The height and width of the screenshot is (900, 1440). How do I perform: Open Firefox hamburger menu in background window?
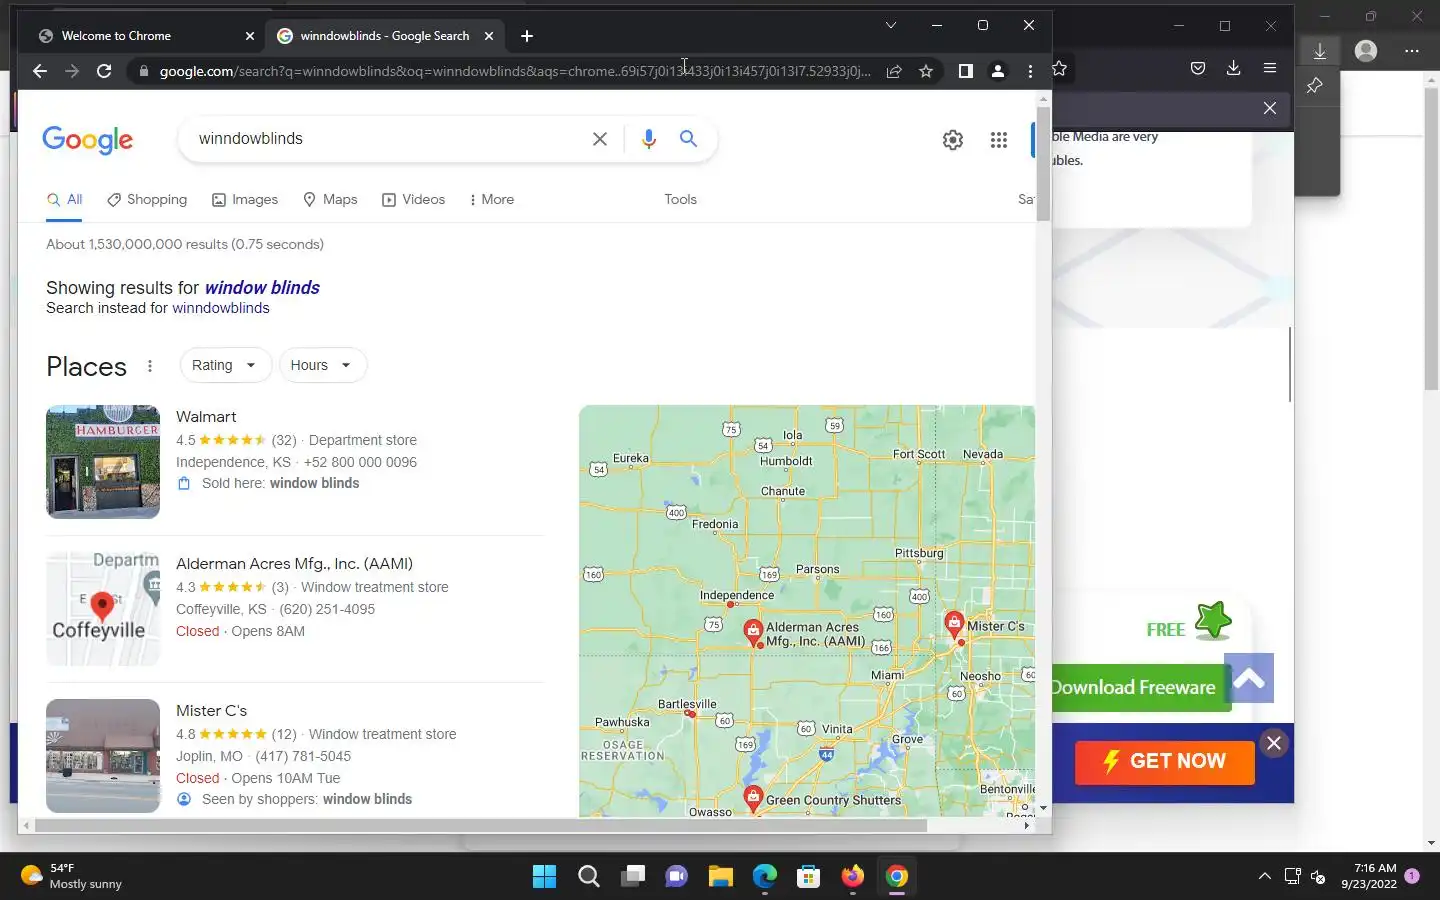tap(1270, 68)
